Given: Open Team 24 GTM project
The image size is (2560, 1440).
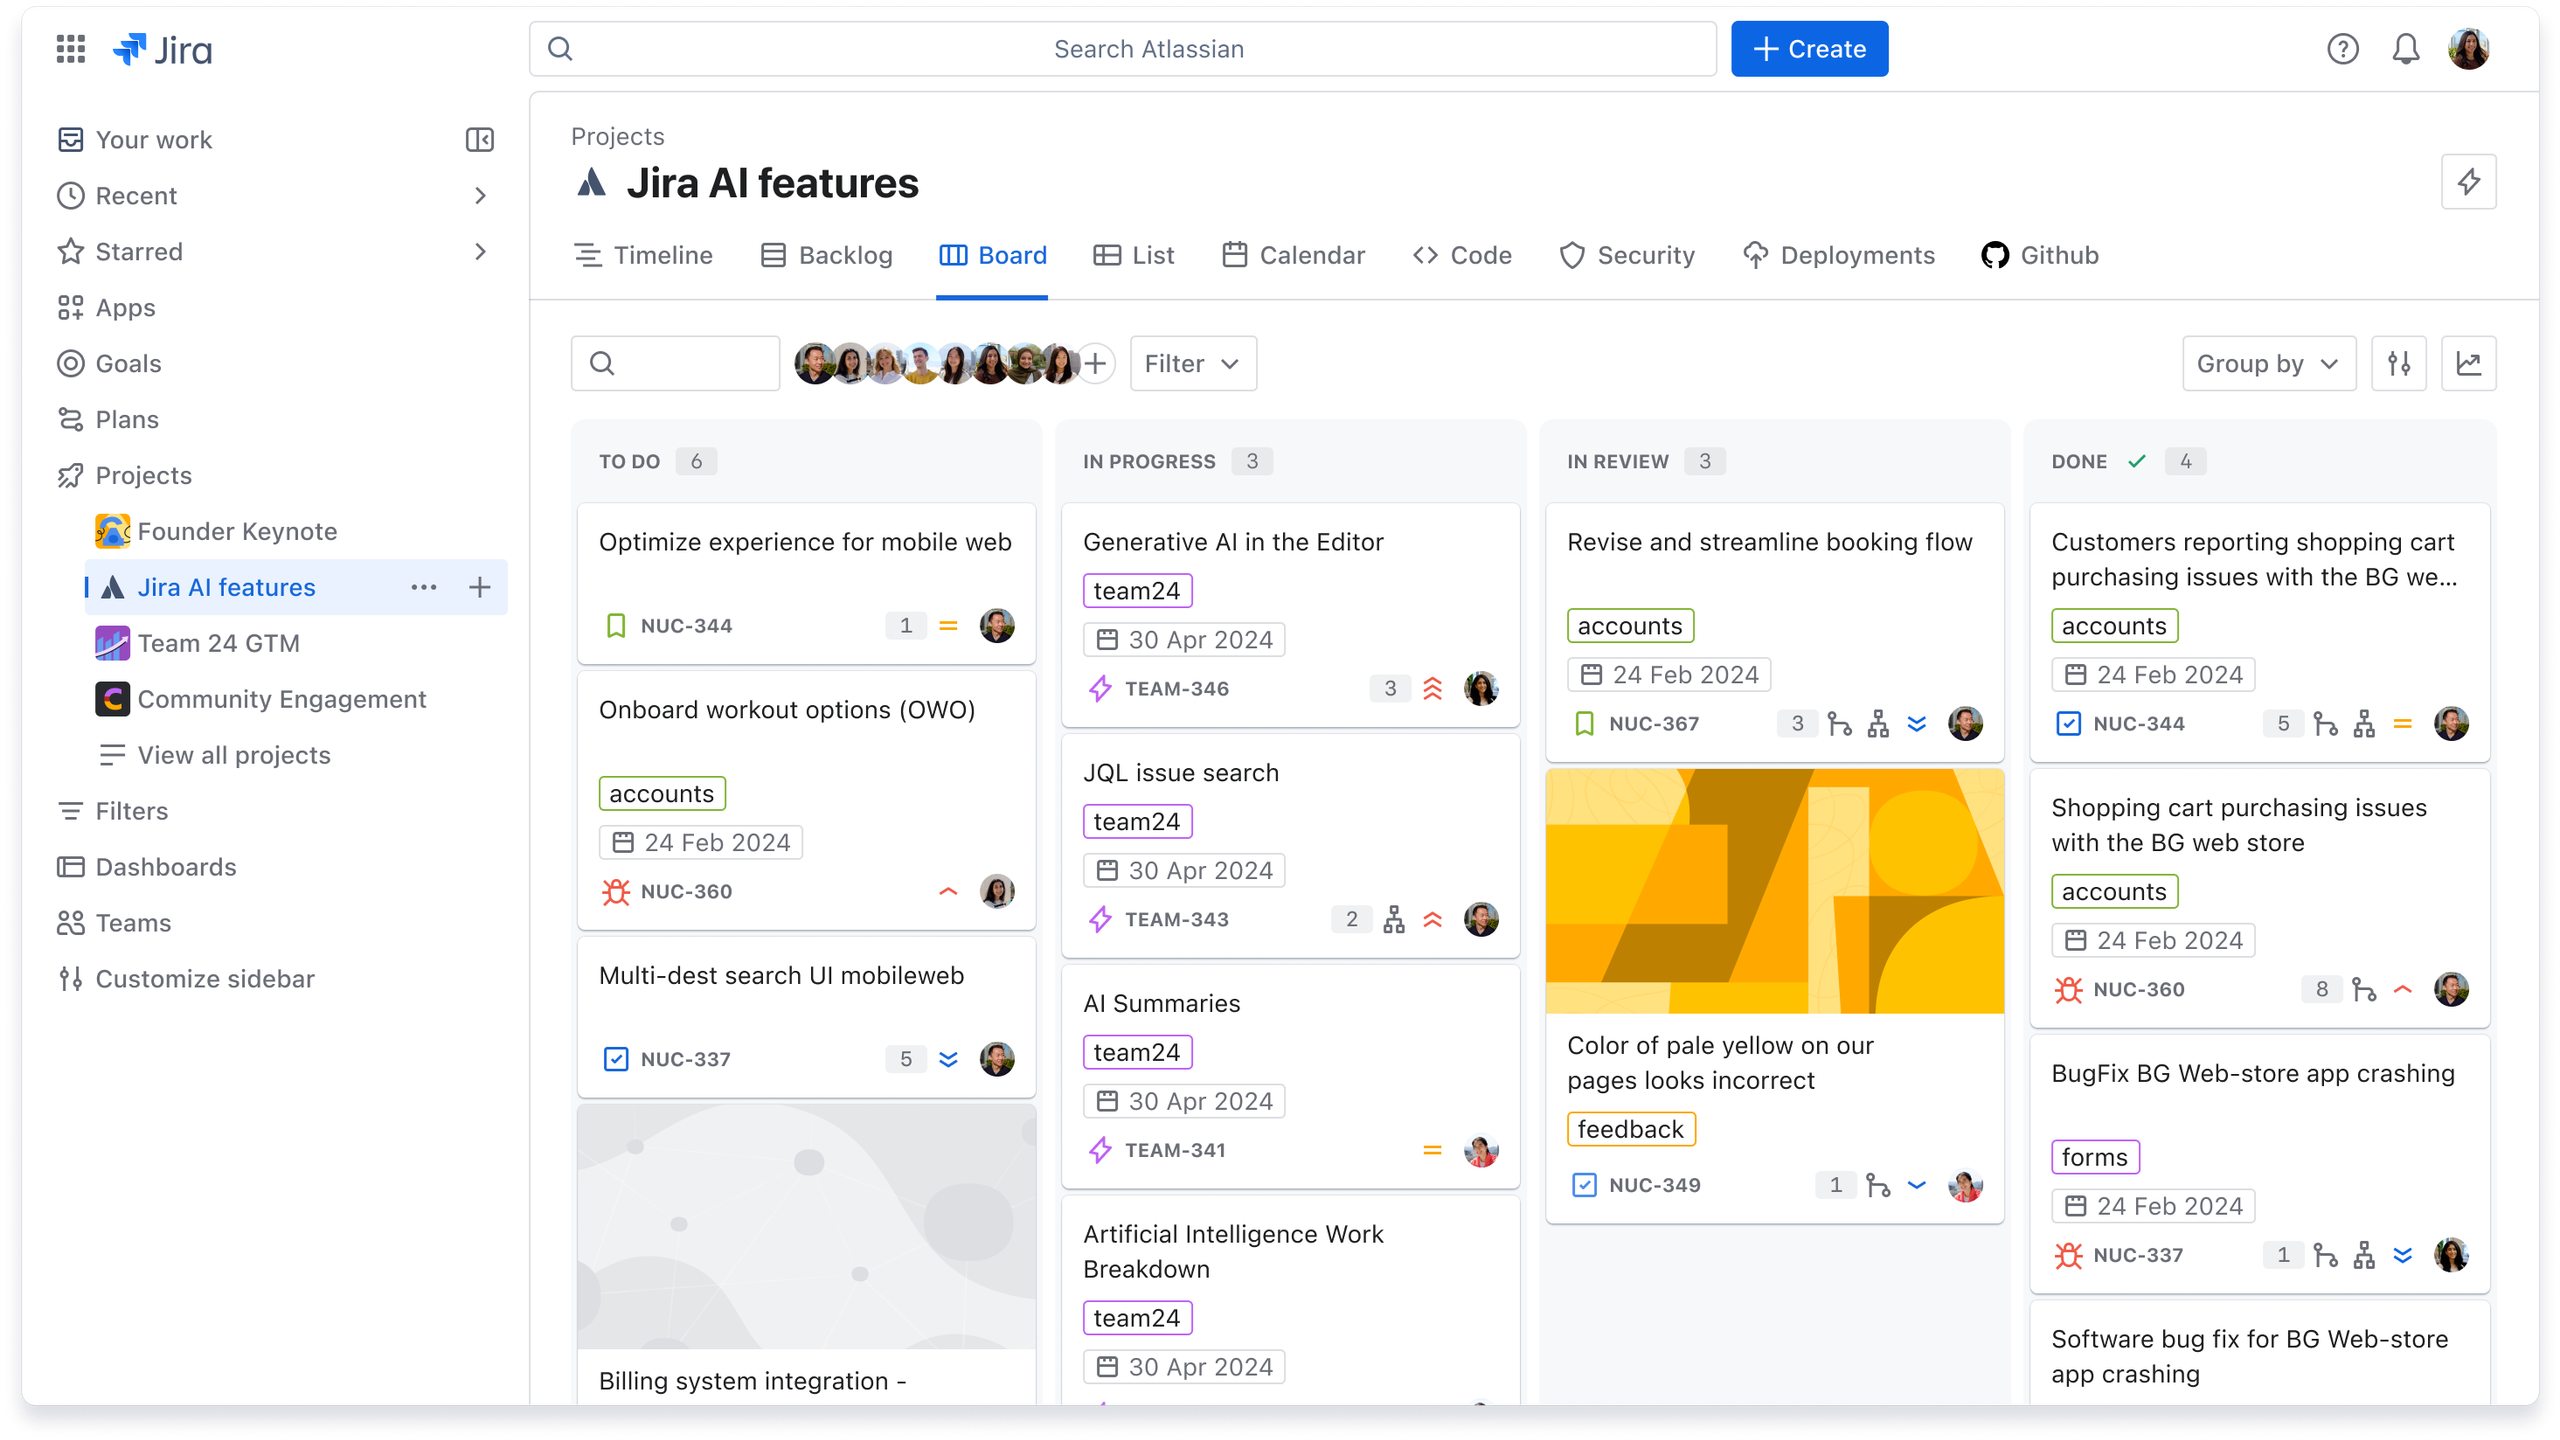Looking at the screenshot, I should 198,643.
